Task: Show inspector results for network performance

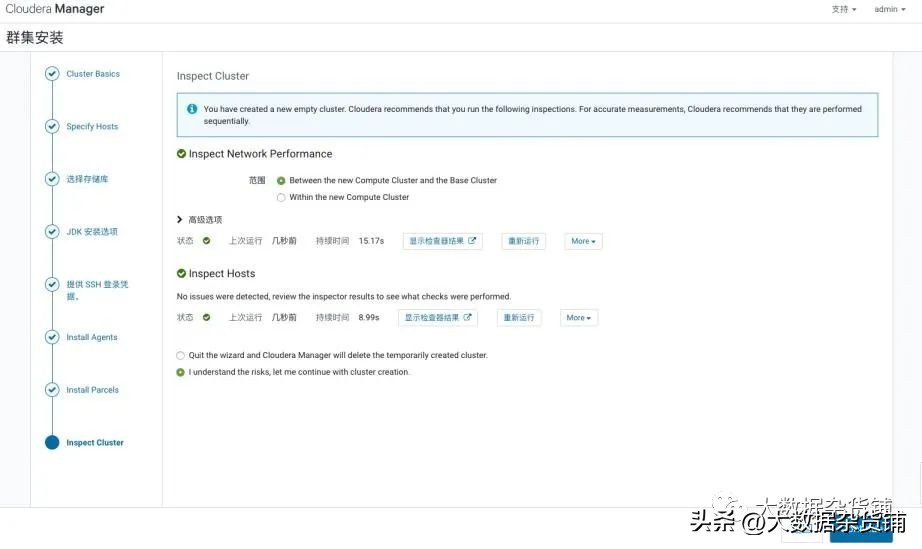Action: click(x=443, y=241)
